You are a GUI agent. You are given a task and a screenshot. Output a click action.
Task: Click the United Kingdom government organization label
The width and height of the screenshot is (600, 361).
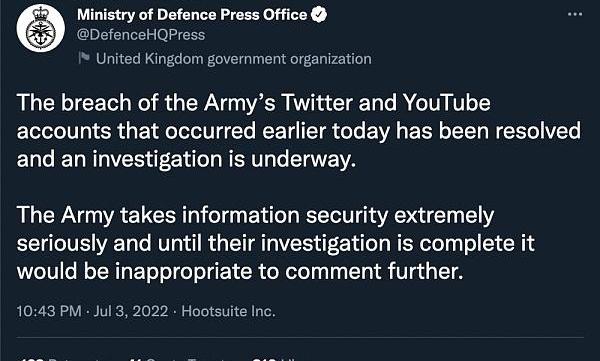tap(233, 59)
